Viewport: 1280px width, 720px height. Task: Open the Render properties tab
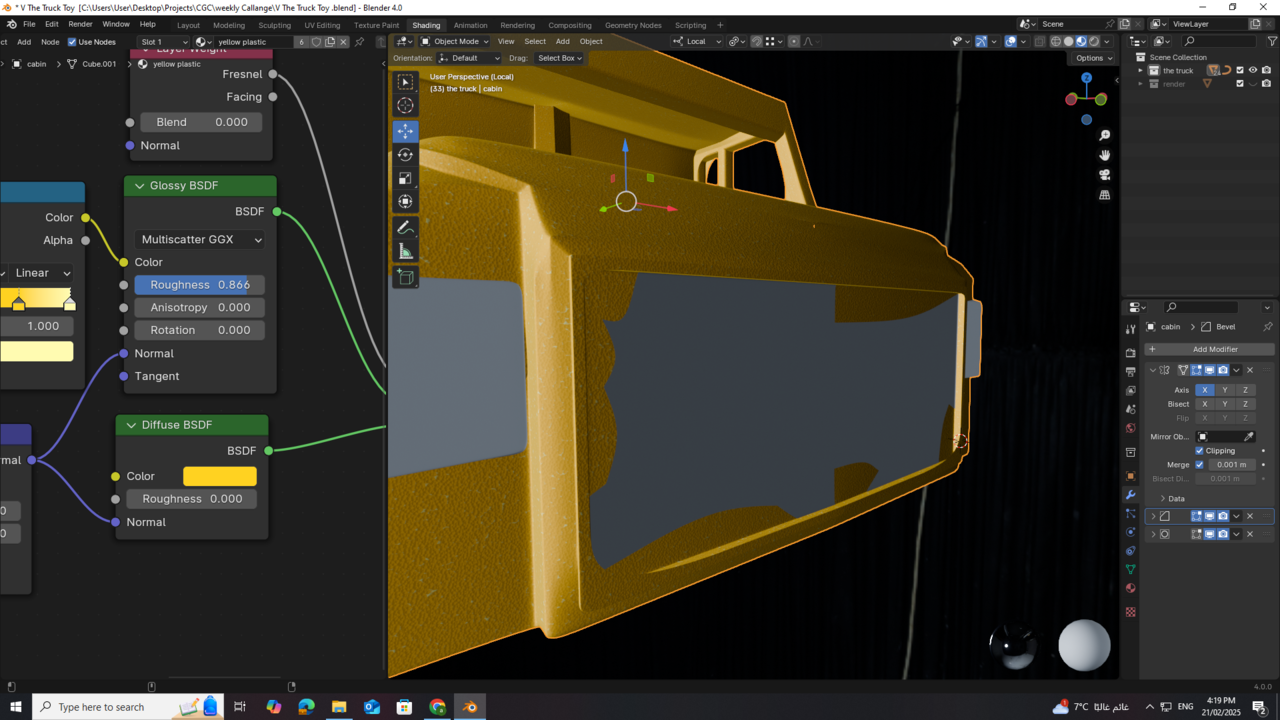tap(1131, 353)
